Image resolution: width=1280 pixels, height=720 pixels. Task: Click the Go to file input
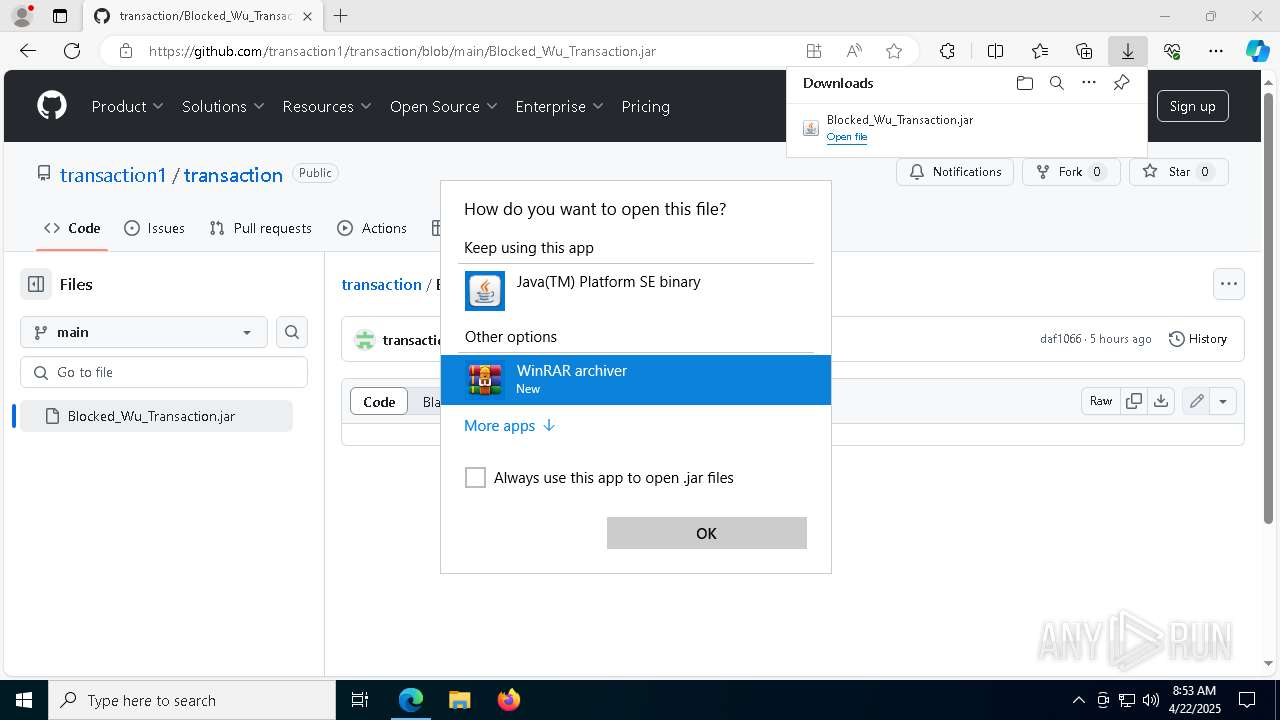[164, 372]
